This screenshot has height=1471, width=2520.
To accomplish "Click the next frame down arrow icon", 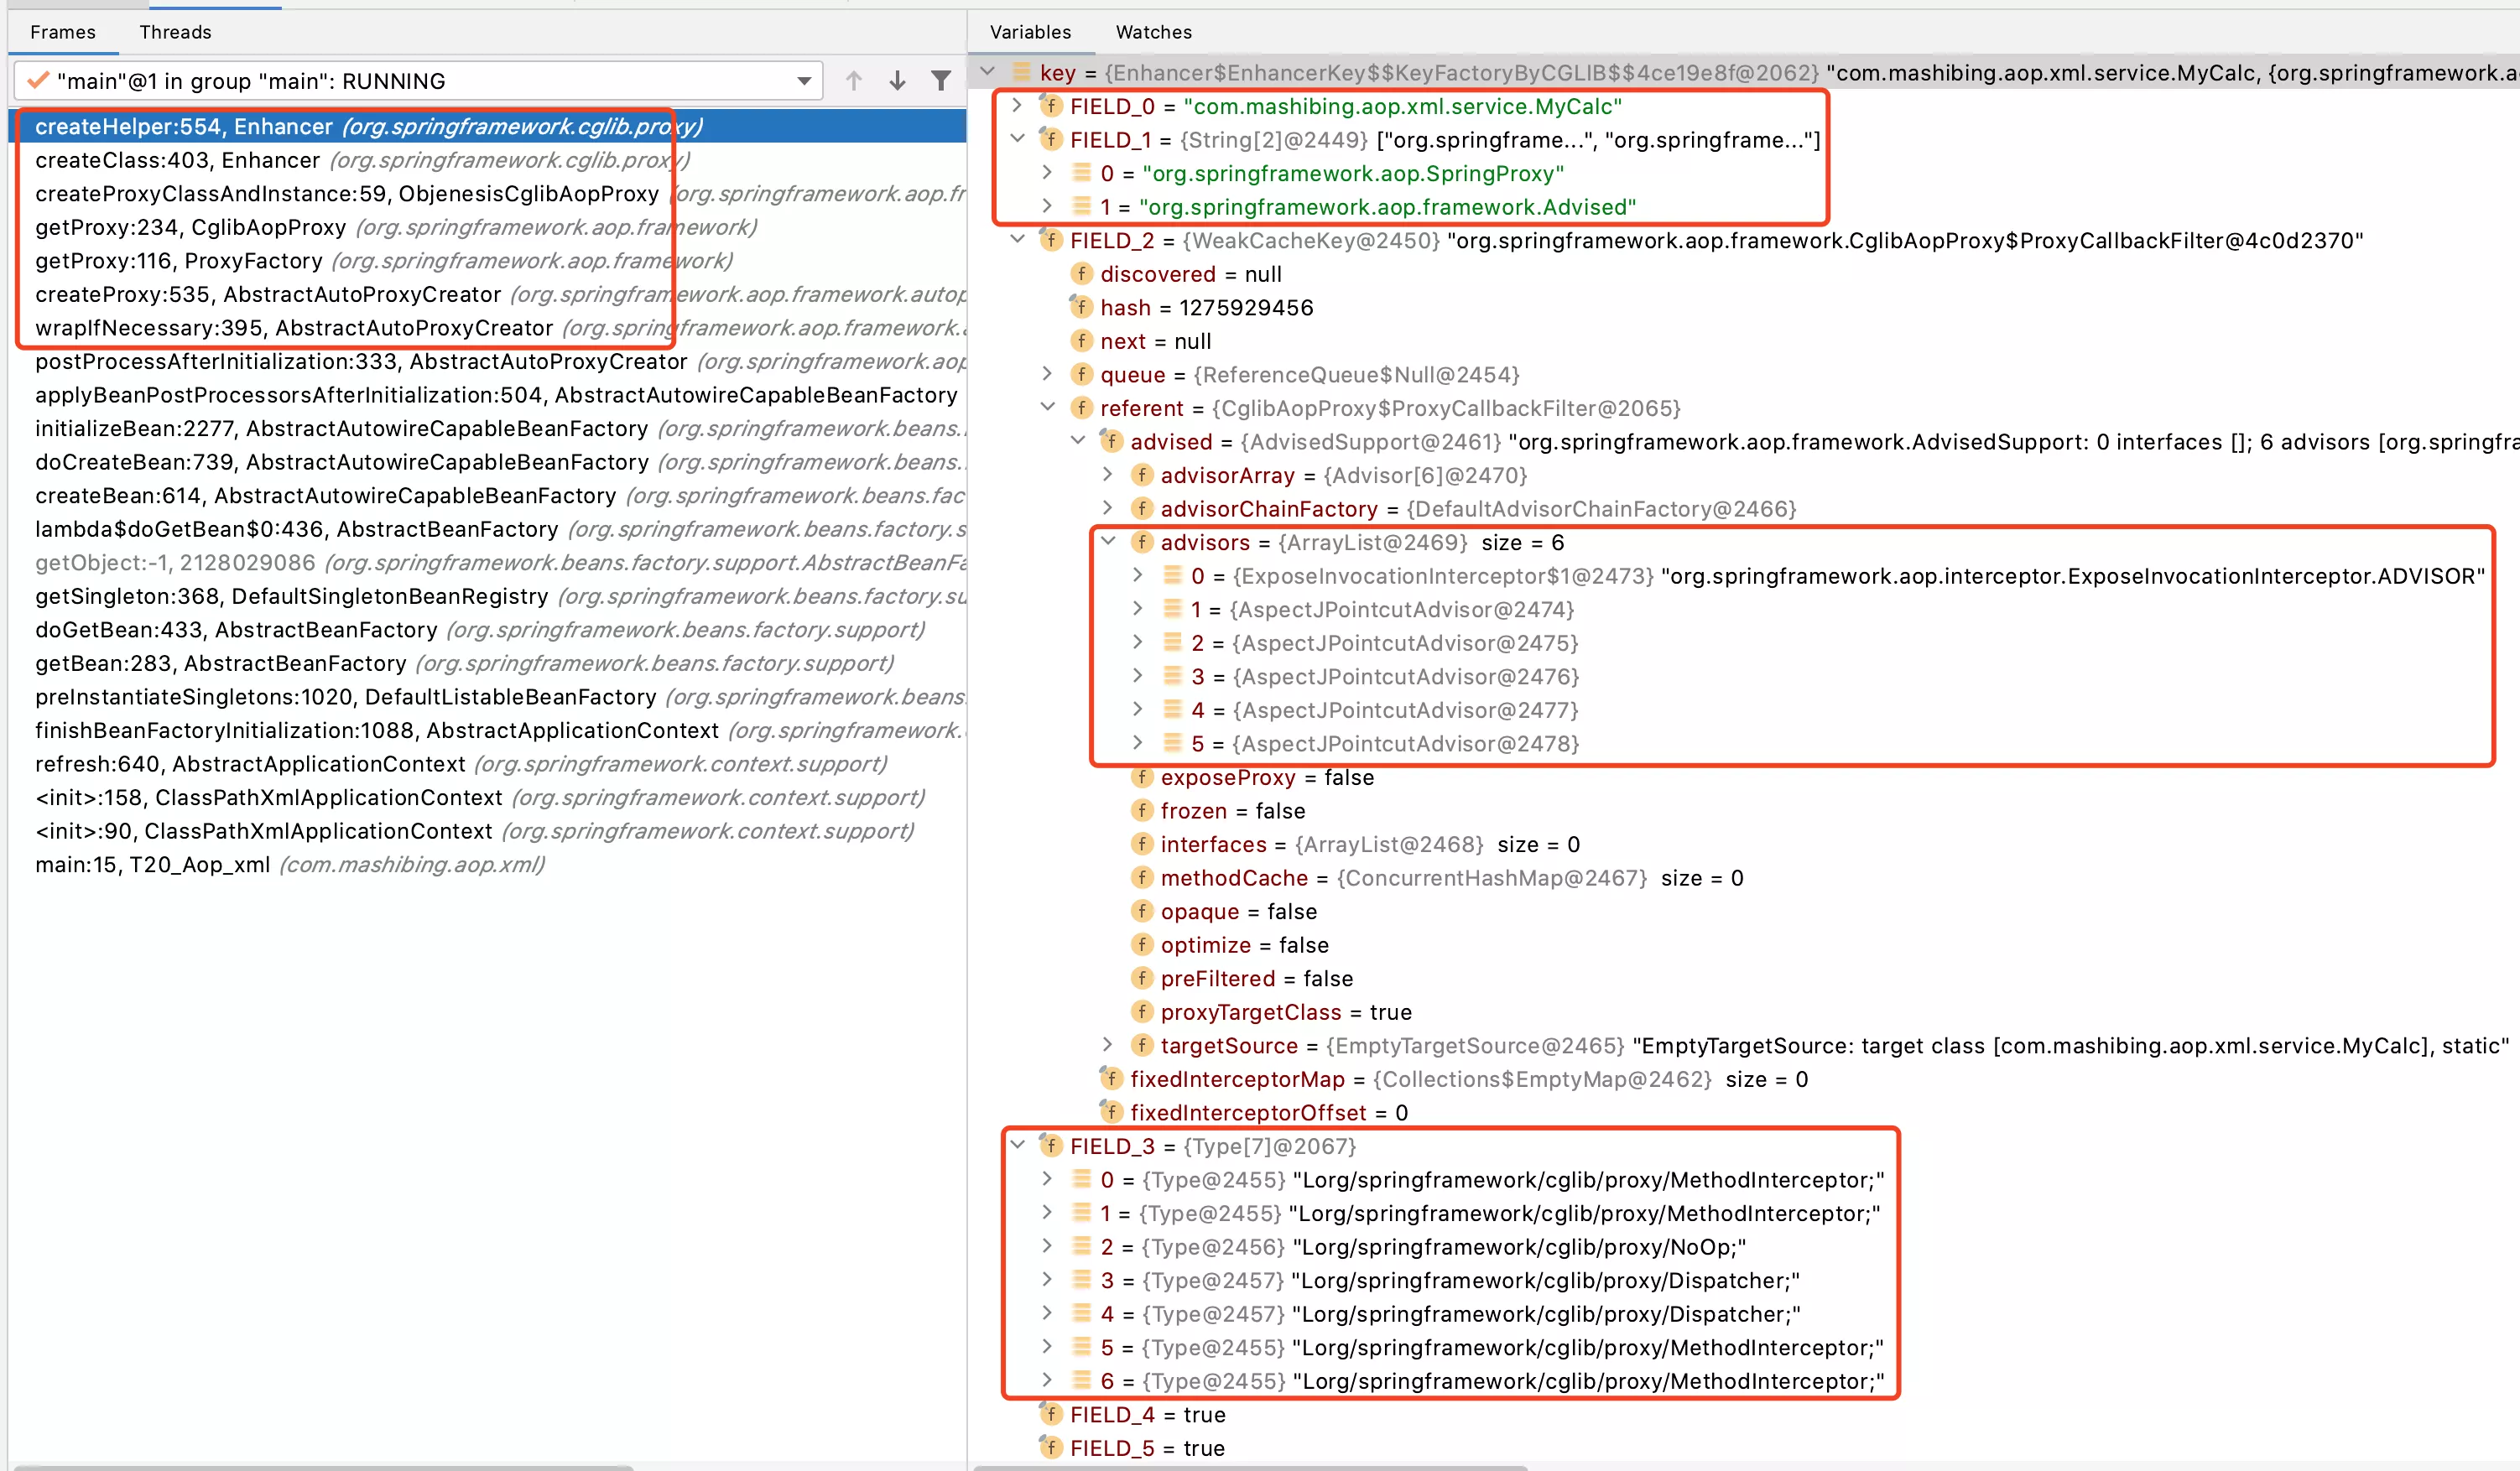I will (x=897, y=81).
